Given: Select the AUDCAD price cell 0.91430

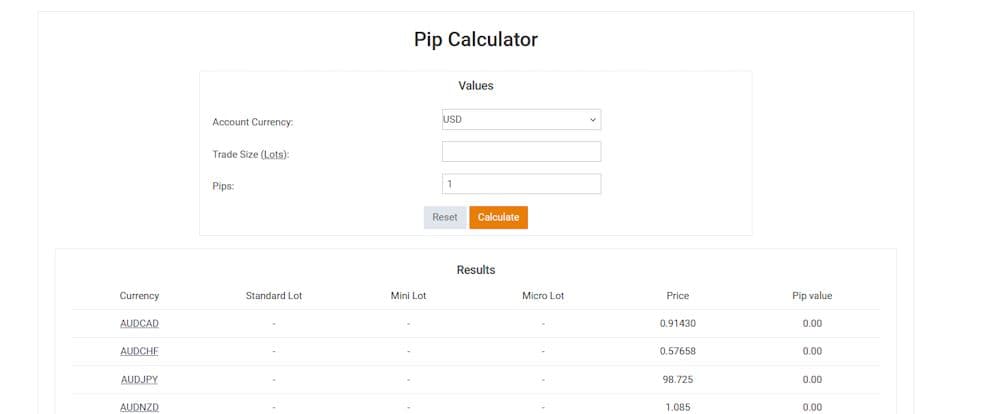Looking at the screenshot, I should click(677, 323).
